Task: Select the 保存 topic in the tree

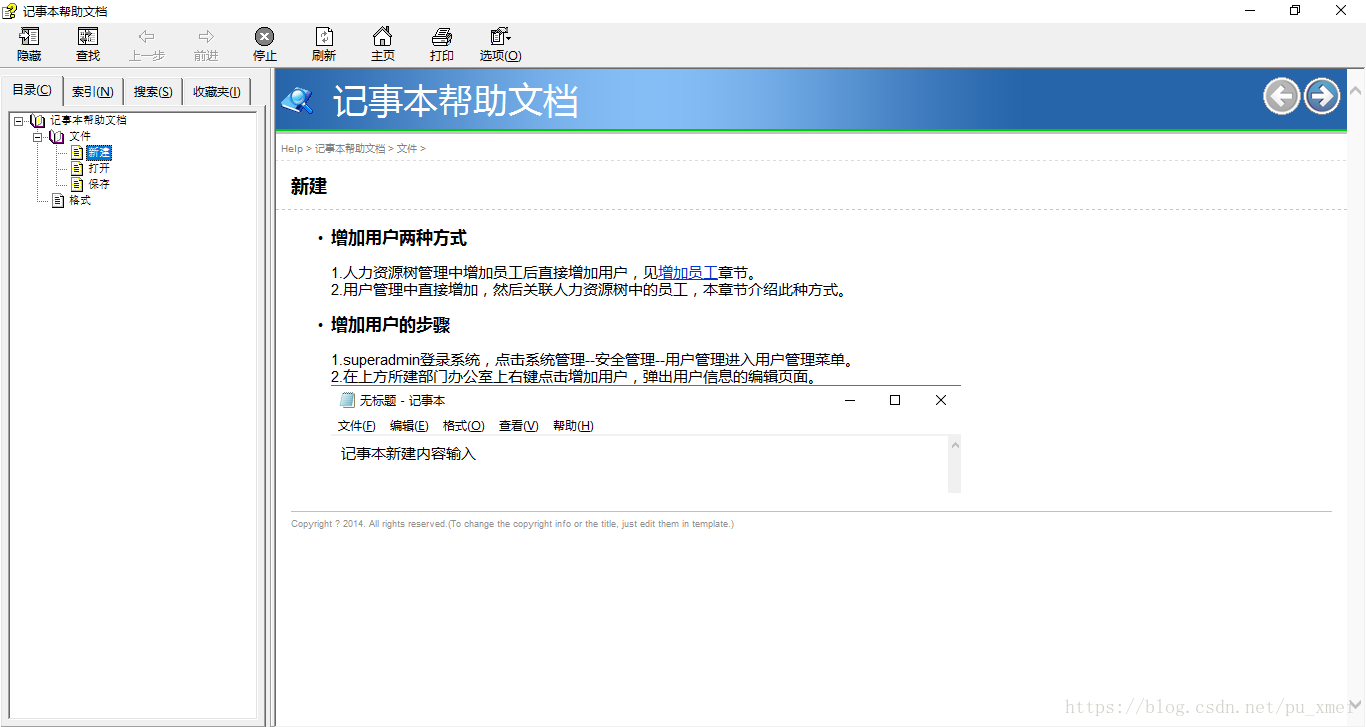Action: (99, 184)
